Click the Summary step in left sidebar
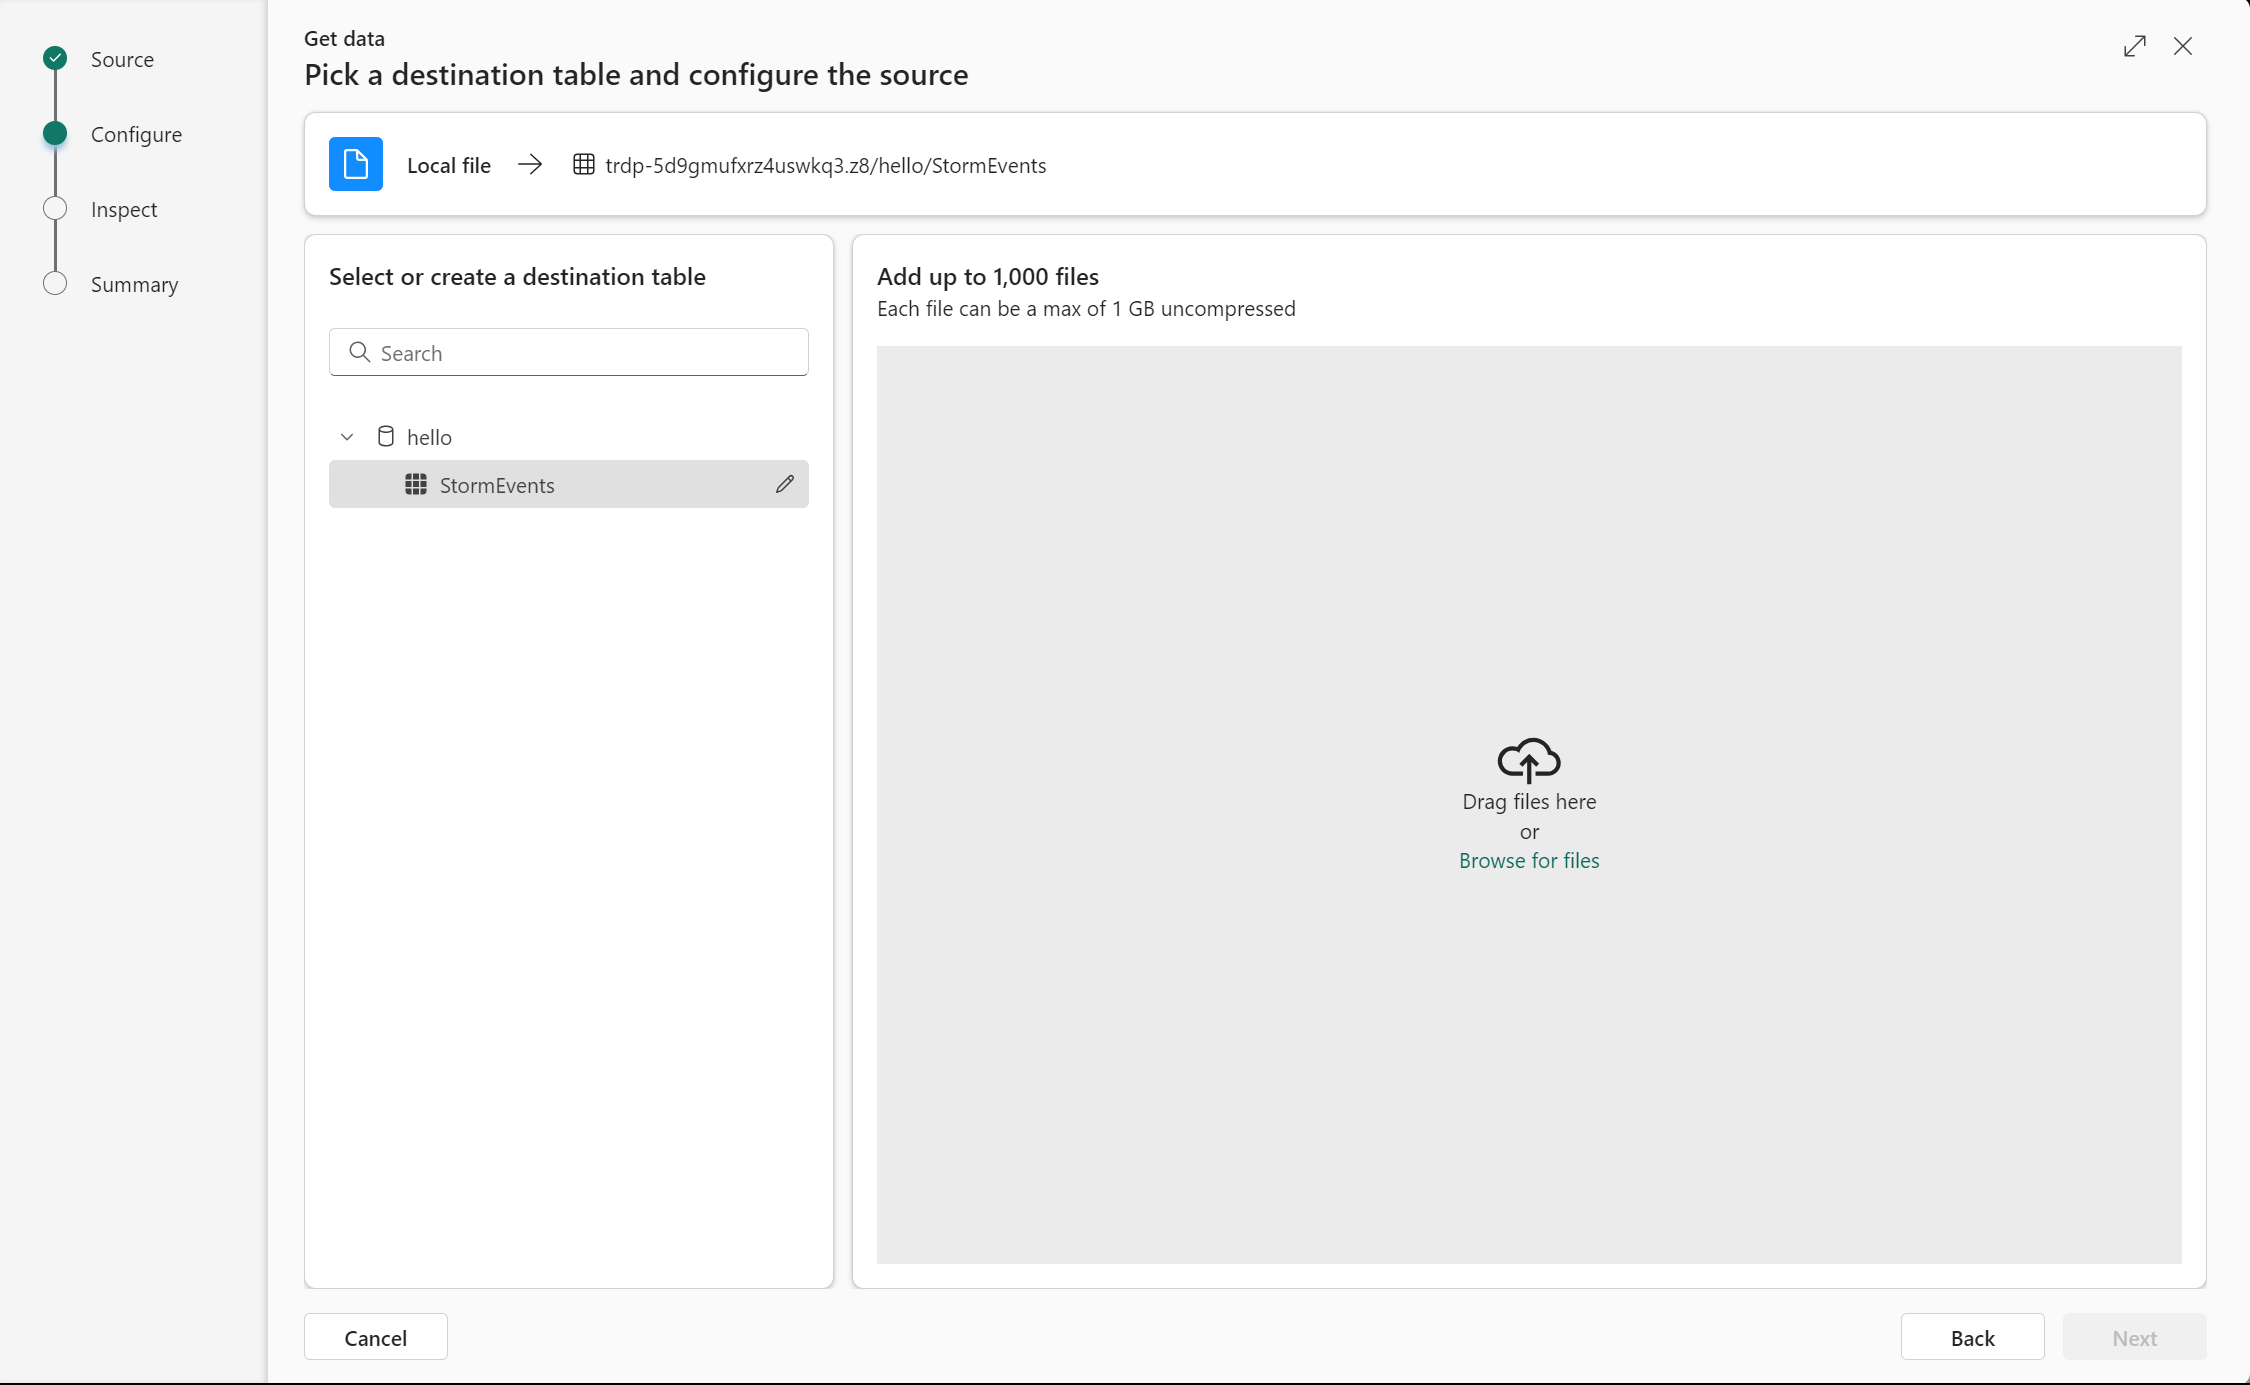Image resolution: width=2250 pixels, height=1385 pixels. (x=135, y=283)
